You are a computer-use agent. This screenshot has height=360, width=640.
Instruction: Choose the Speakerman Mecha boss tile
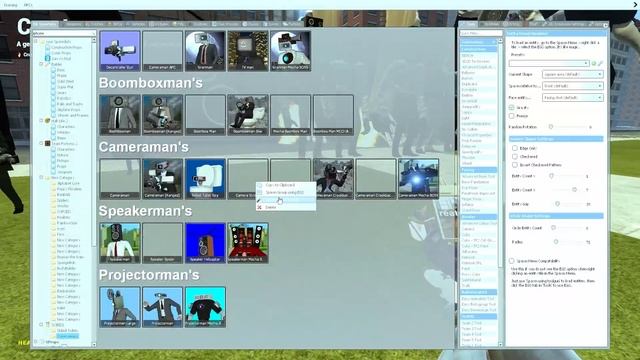(x=248, y=243)
